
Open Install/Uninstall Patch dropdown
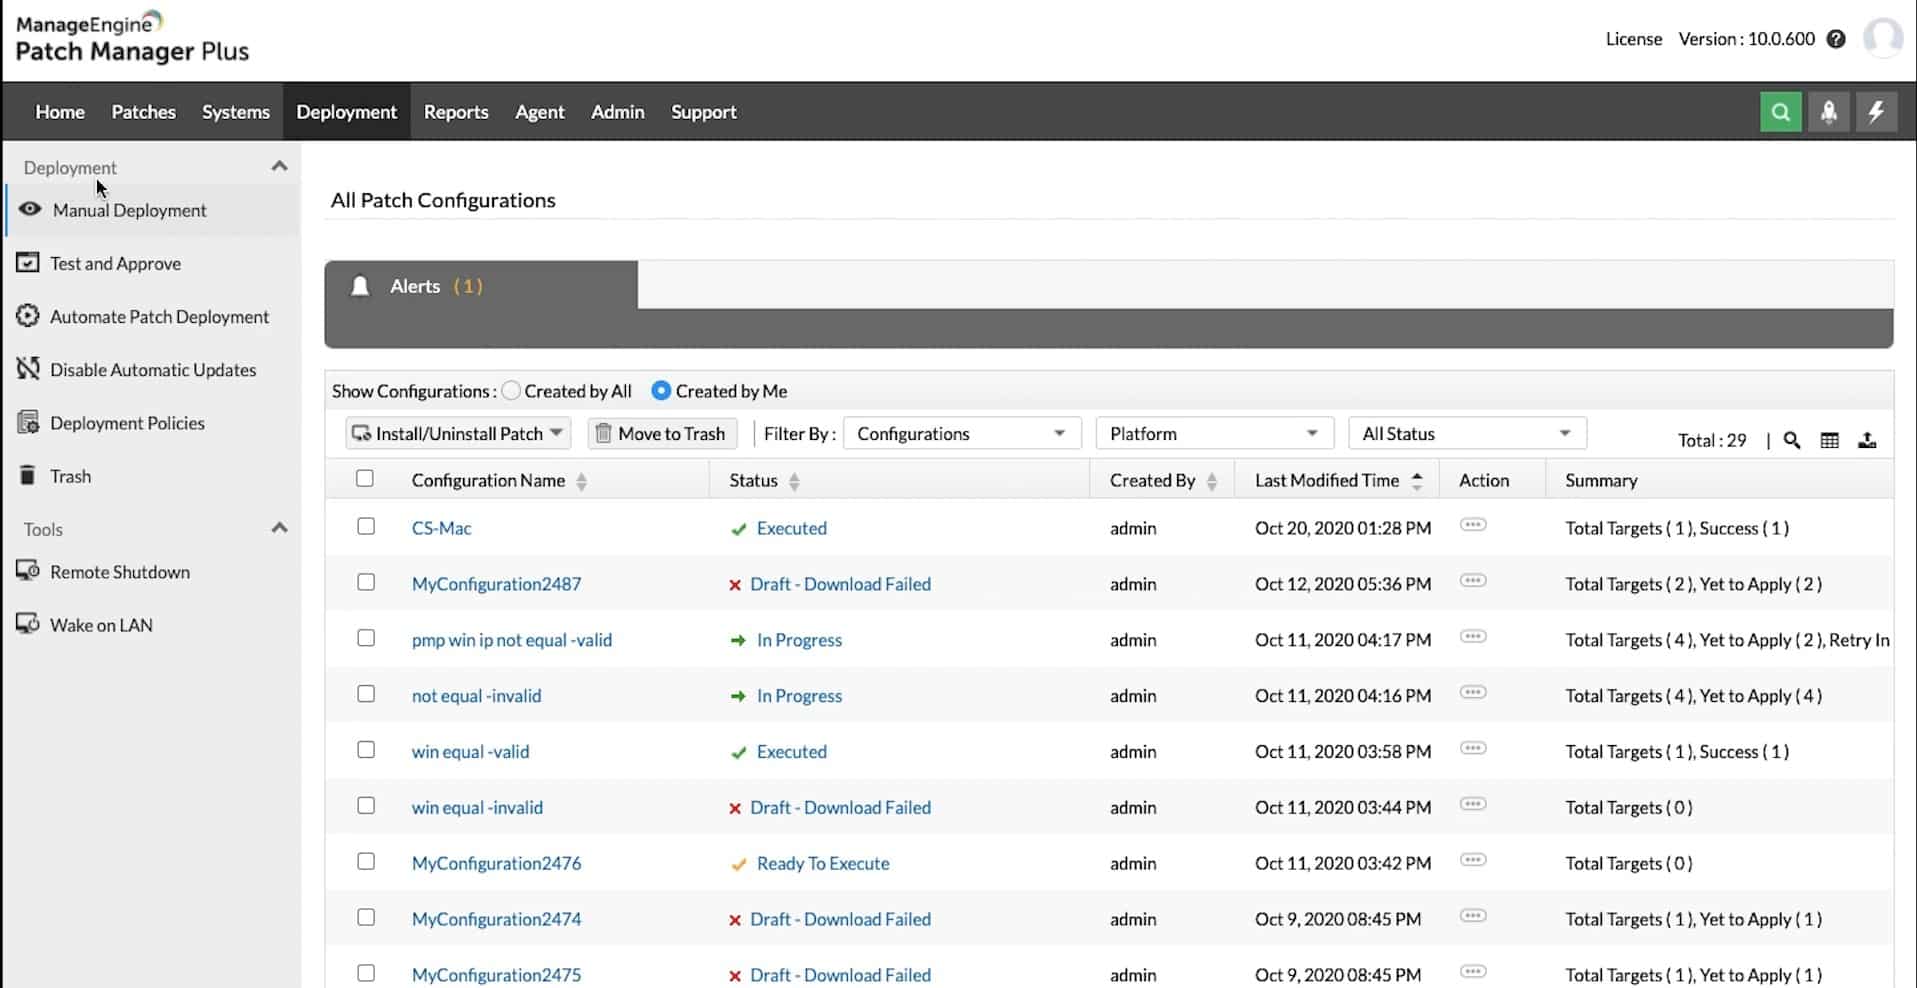click(458, 433)
